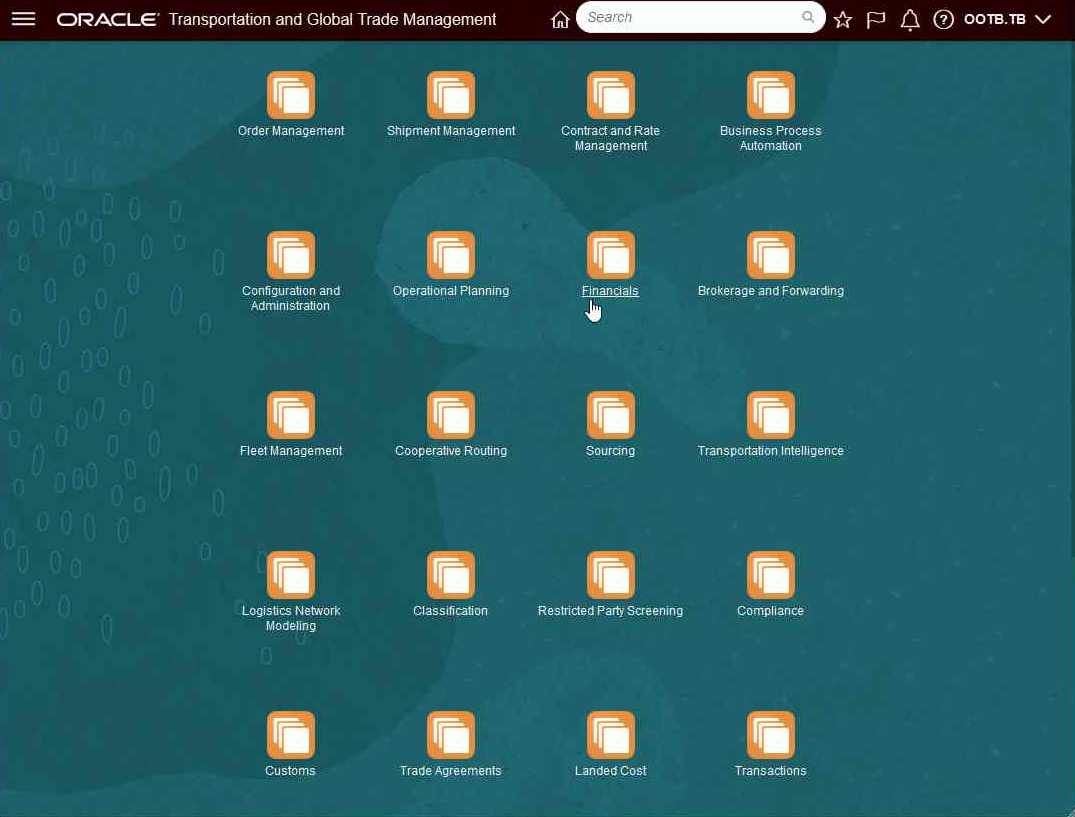Image resolution: width=1075 pixels, height=817 pixels.
Task: Open Landed Cost folder icon
Action: pyautogui.click(x=610, y=735)
